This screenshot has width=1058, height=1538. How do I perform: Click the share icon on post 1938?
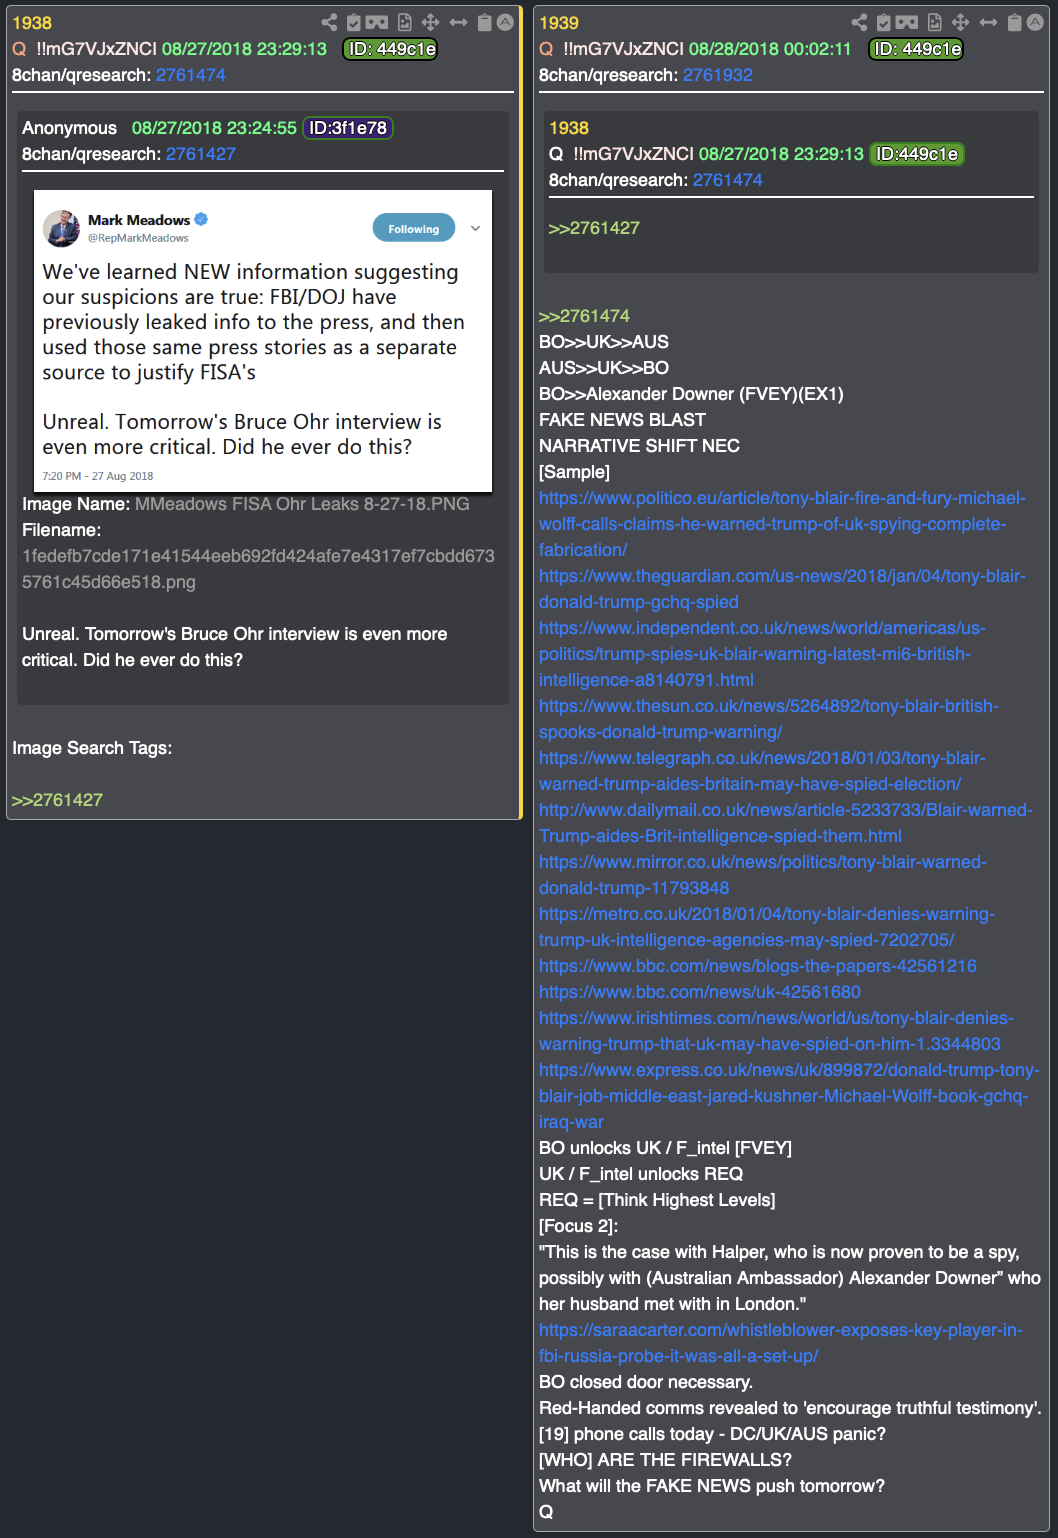click(329, 22)
